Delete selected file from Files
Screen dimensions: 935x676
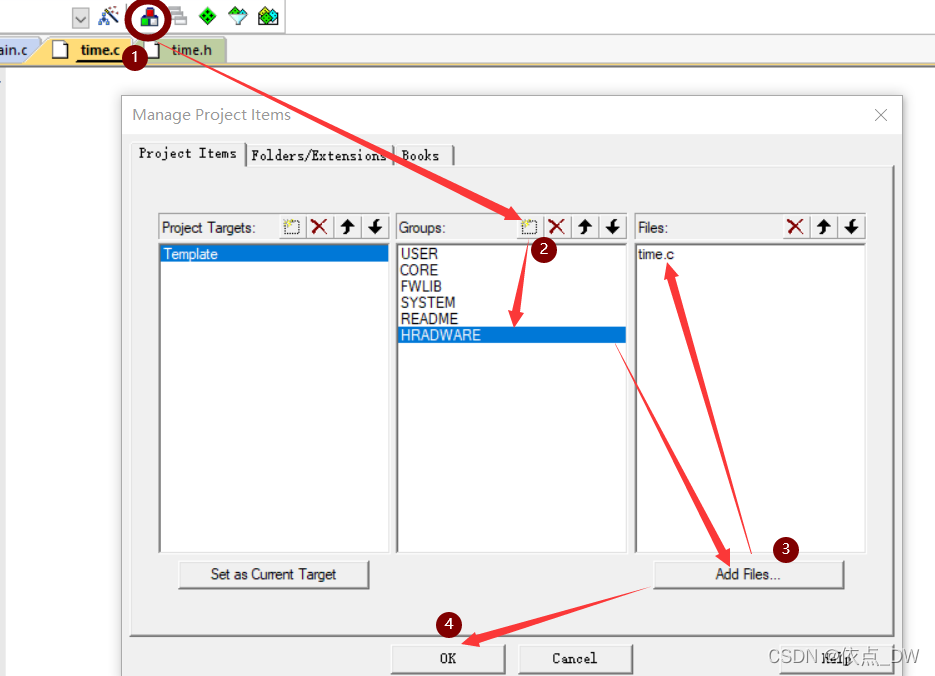(x=795, y=227)
